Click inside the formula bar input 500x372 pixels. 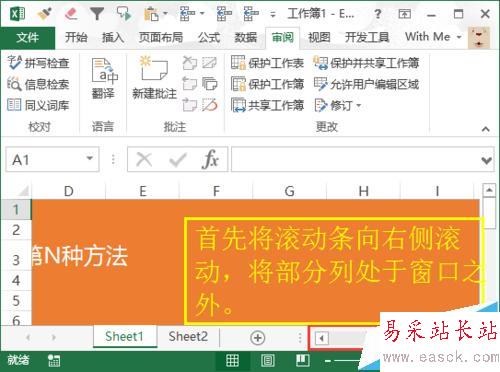pos(356,160)
